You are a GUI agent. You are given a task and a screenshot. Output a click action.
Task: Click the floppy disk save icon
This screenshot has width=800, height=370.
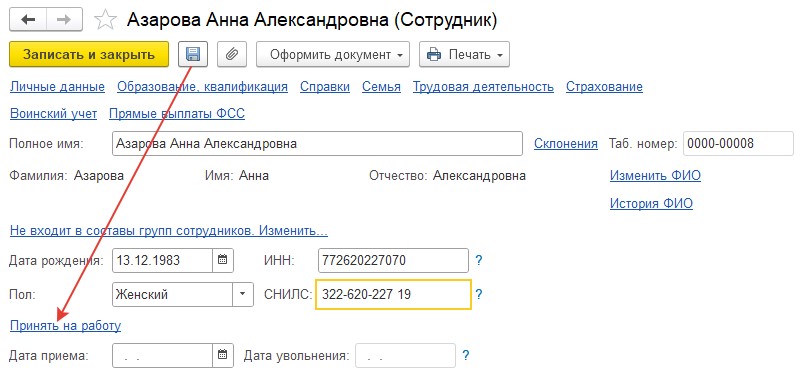tap(193, 54)
